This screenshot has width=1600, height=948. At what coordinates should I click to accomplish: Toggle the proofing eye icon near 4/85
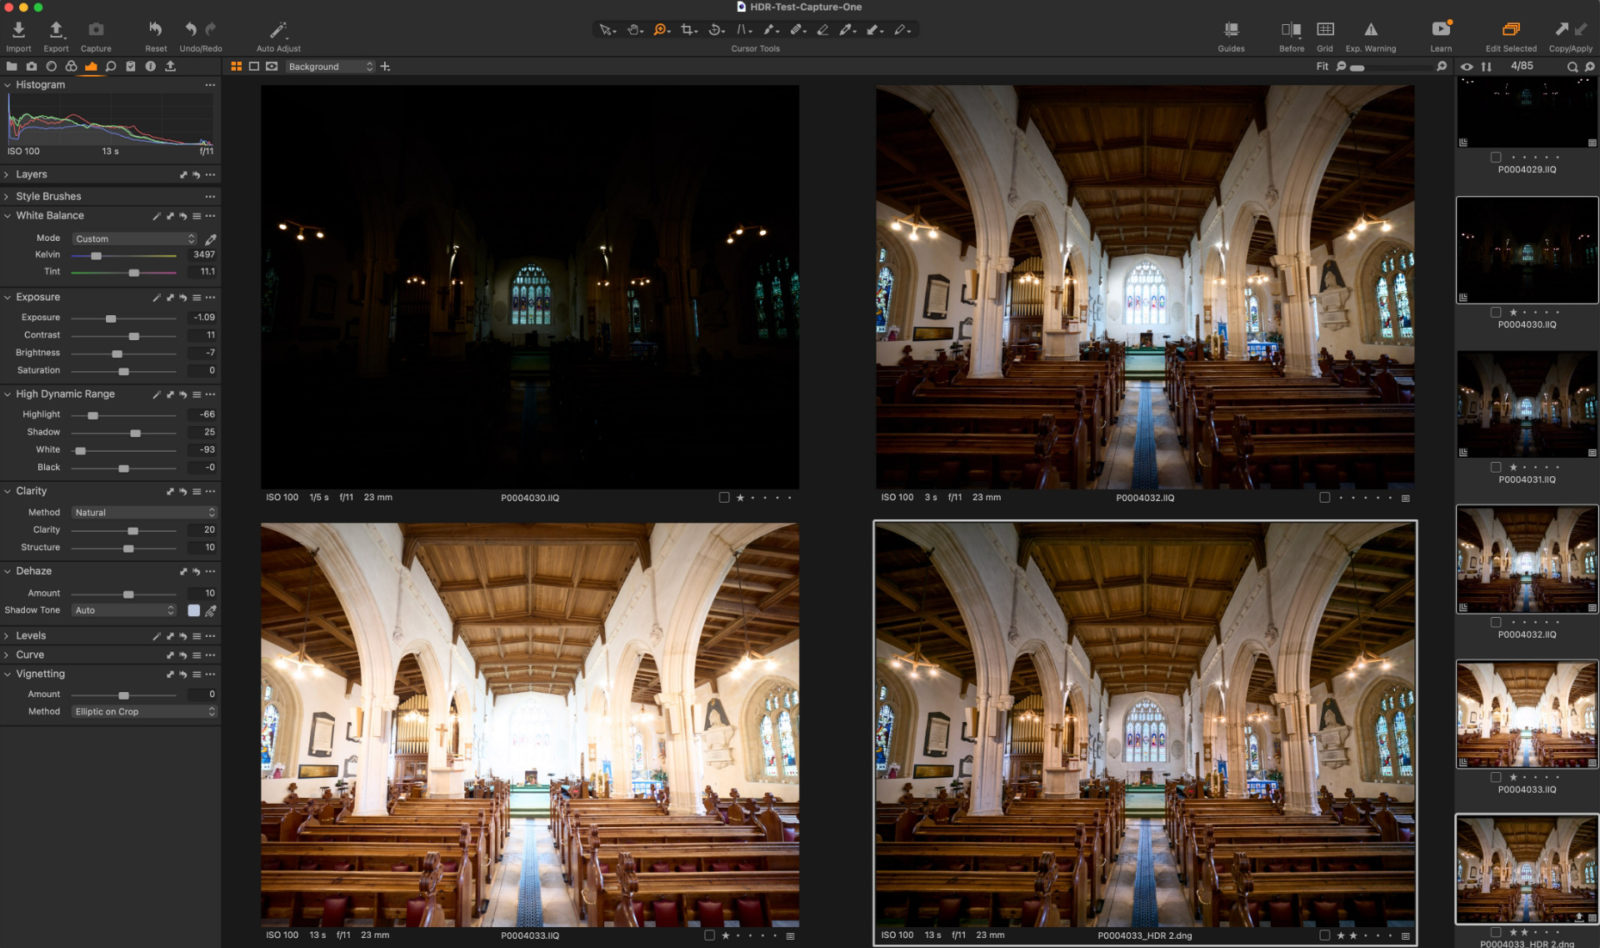1467,66
